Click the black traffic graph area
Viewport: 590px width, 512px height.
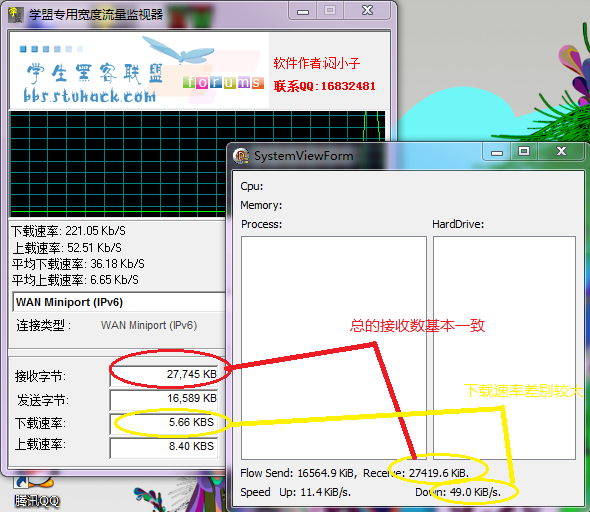click(x=118, y=164)
